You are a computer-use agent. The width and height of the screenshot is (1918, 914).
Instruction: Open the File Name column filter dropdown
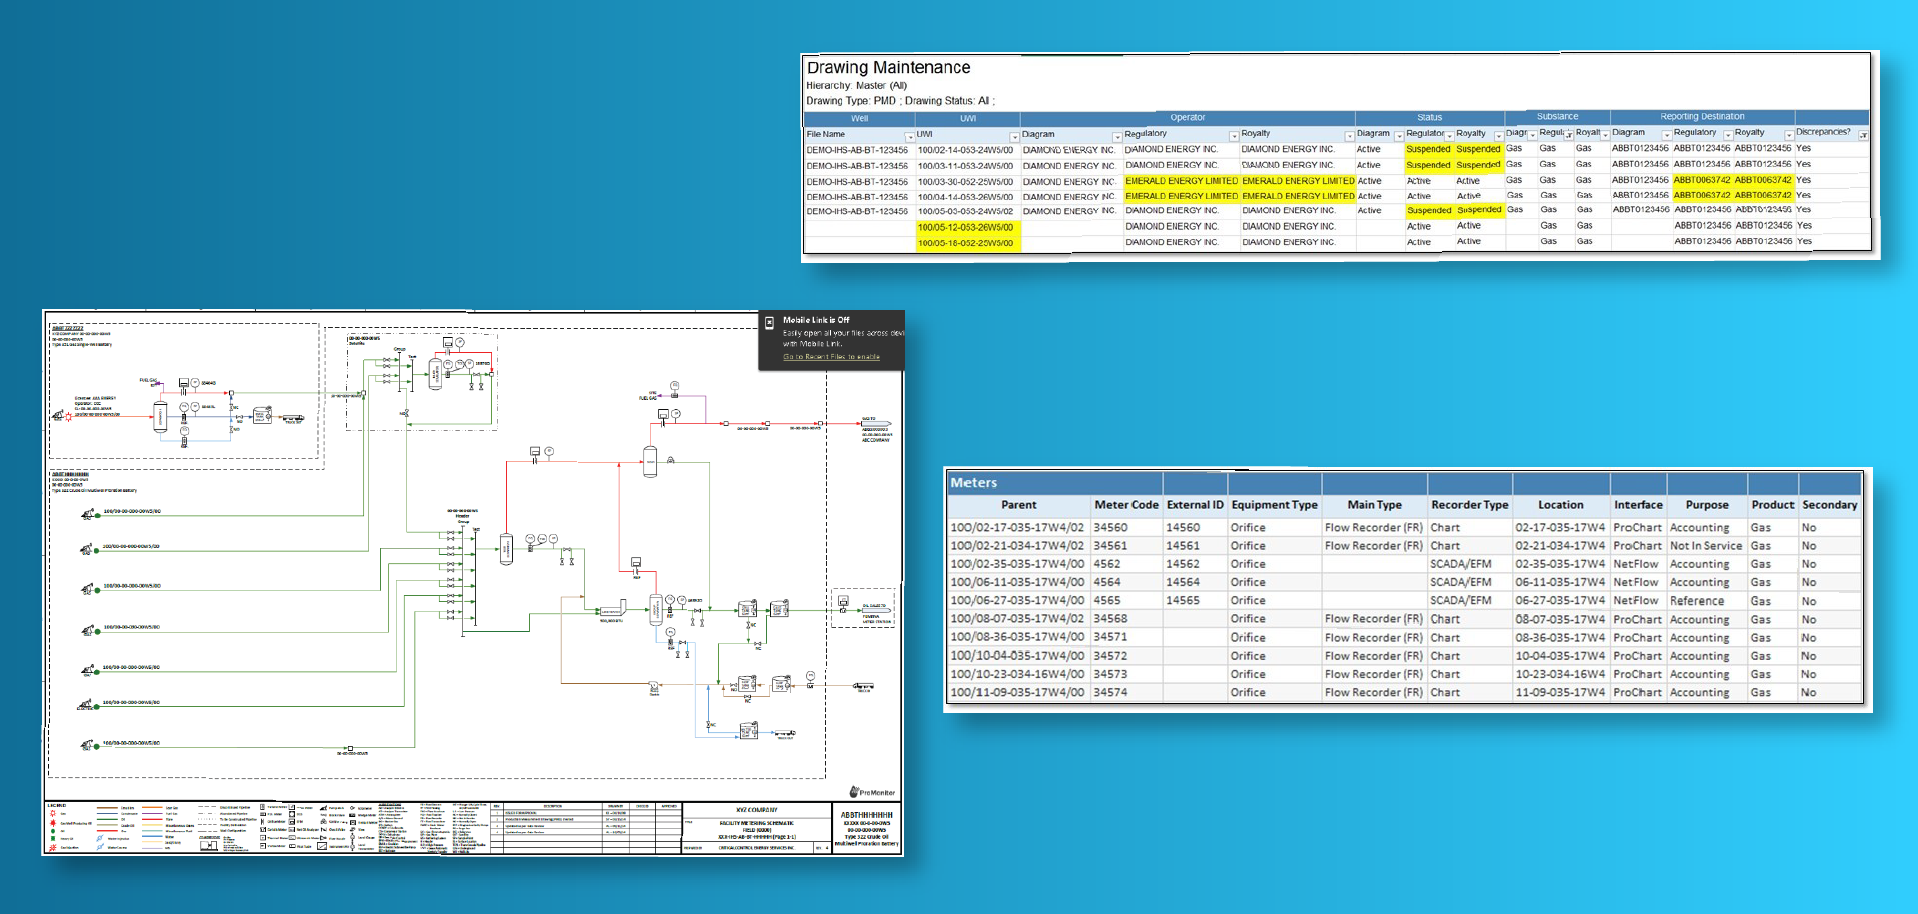pyautogui.click(x=909, y=137)
